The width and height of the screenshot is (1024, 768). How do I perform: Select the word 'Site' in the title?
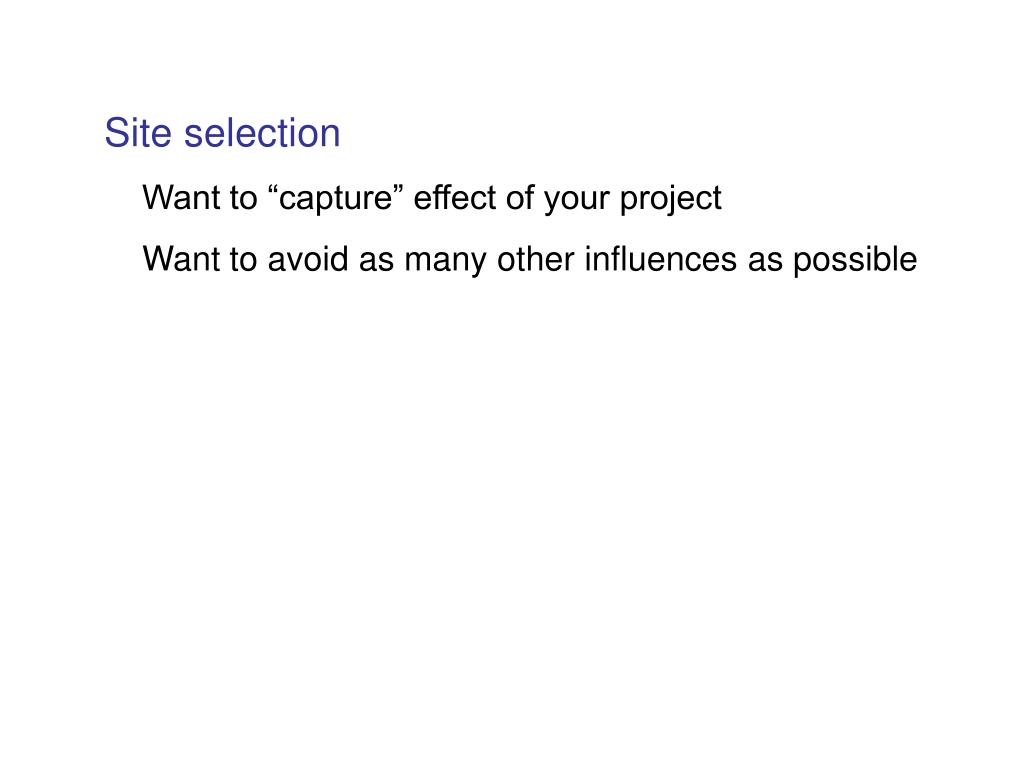point(138,133)
